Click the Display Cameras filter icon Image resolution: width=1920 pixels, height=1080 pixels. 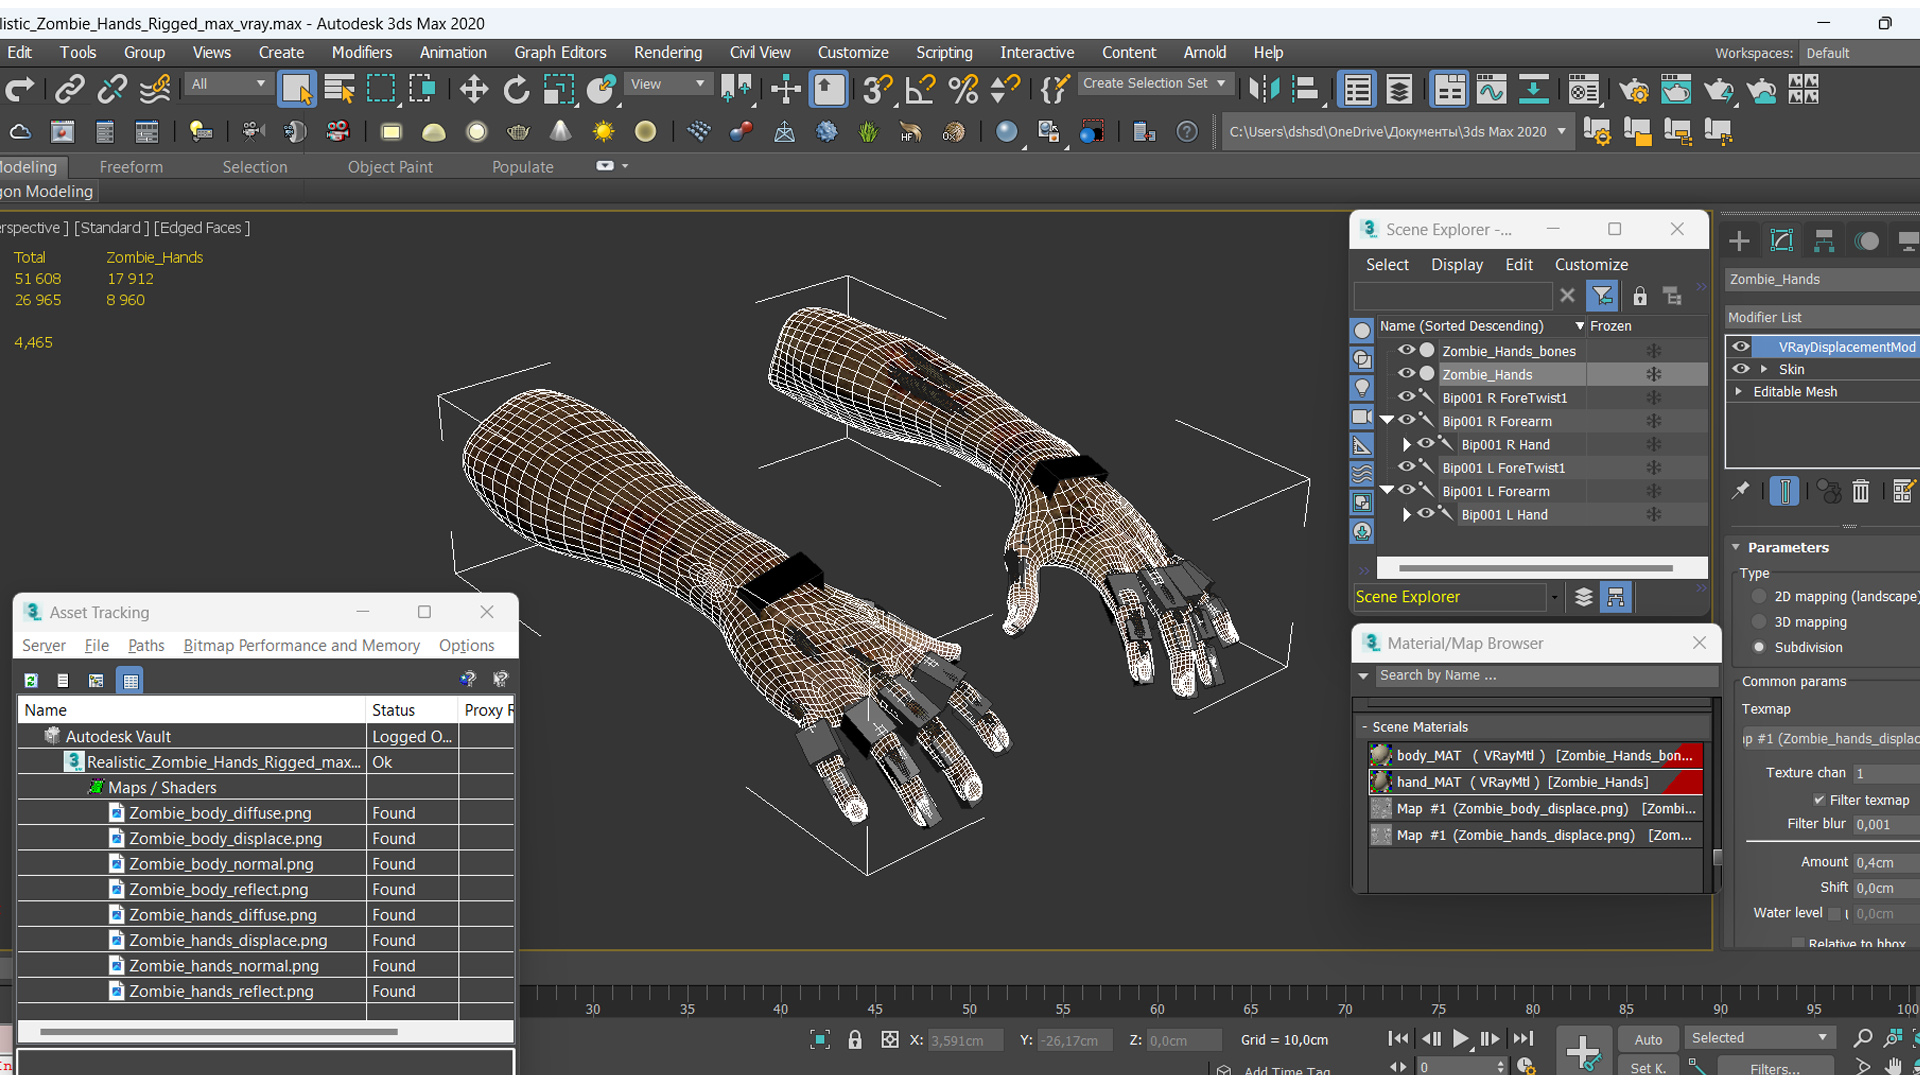click(x=1362, y=416)
